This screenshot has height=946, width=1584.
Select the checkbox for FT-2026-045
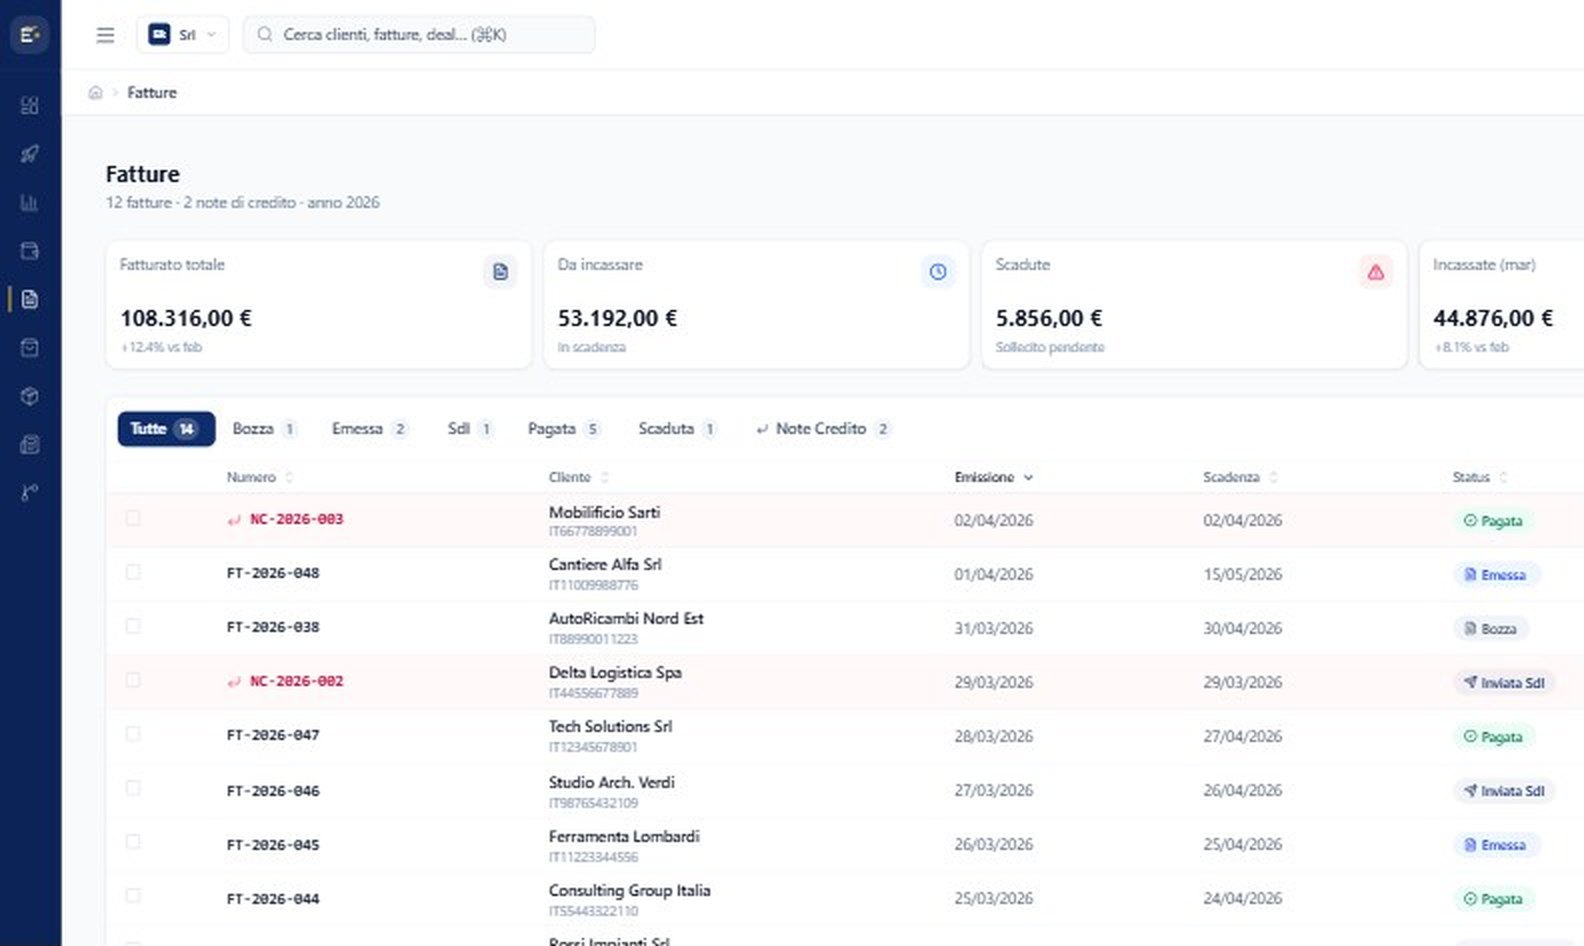point(133,842)
